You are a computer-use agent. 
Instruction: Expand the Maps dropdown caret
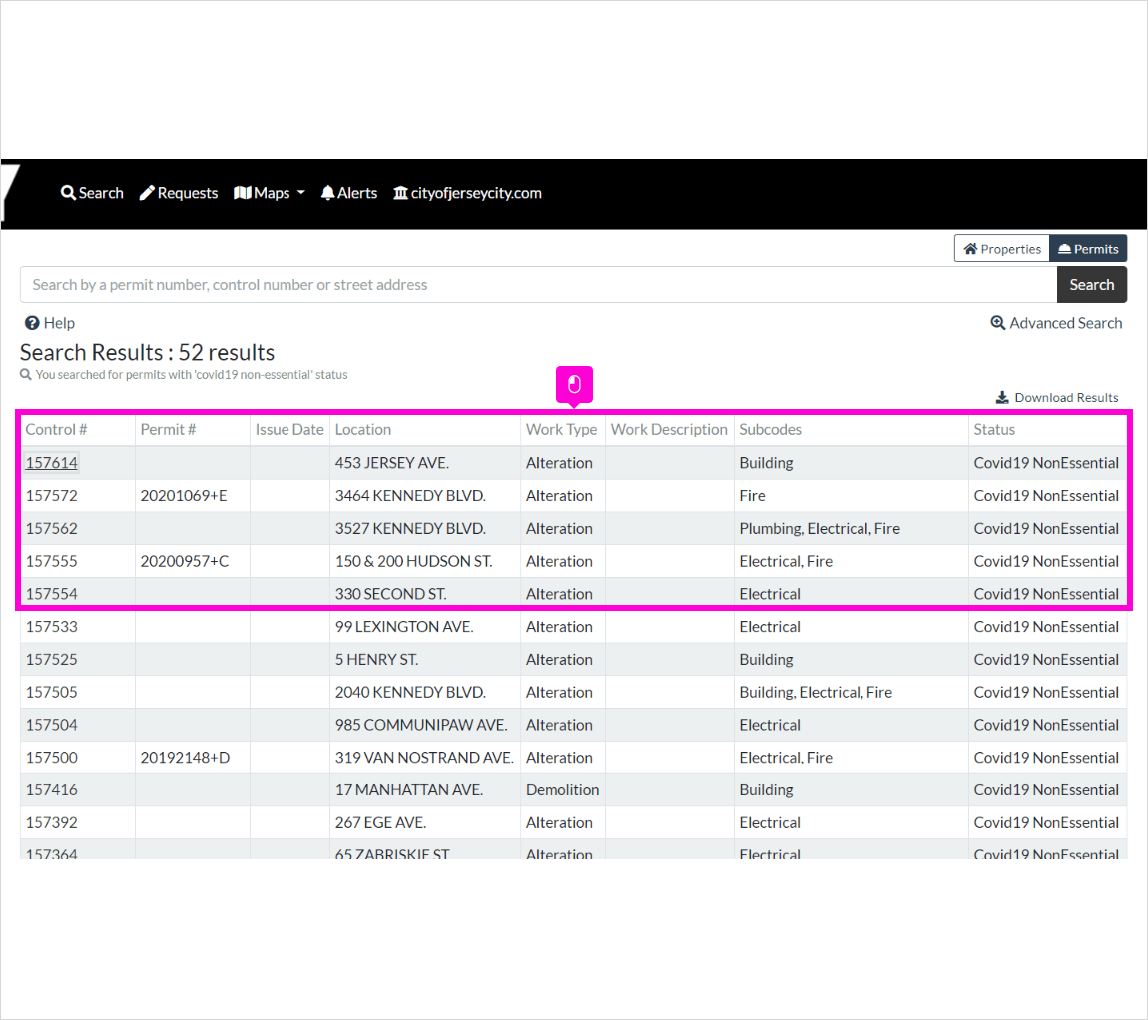pyautogui.click(x=301, y=193)
